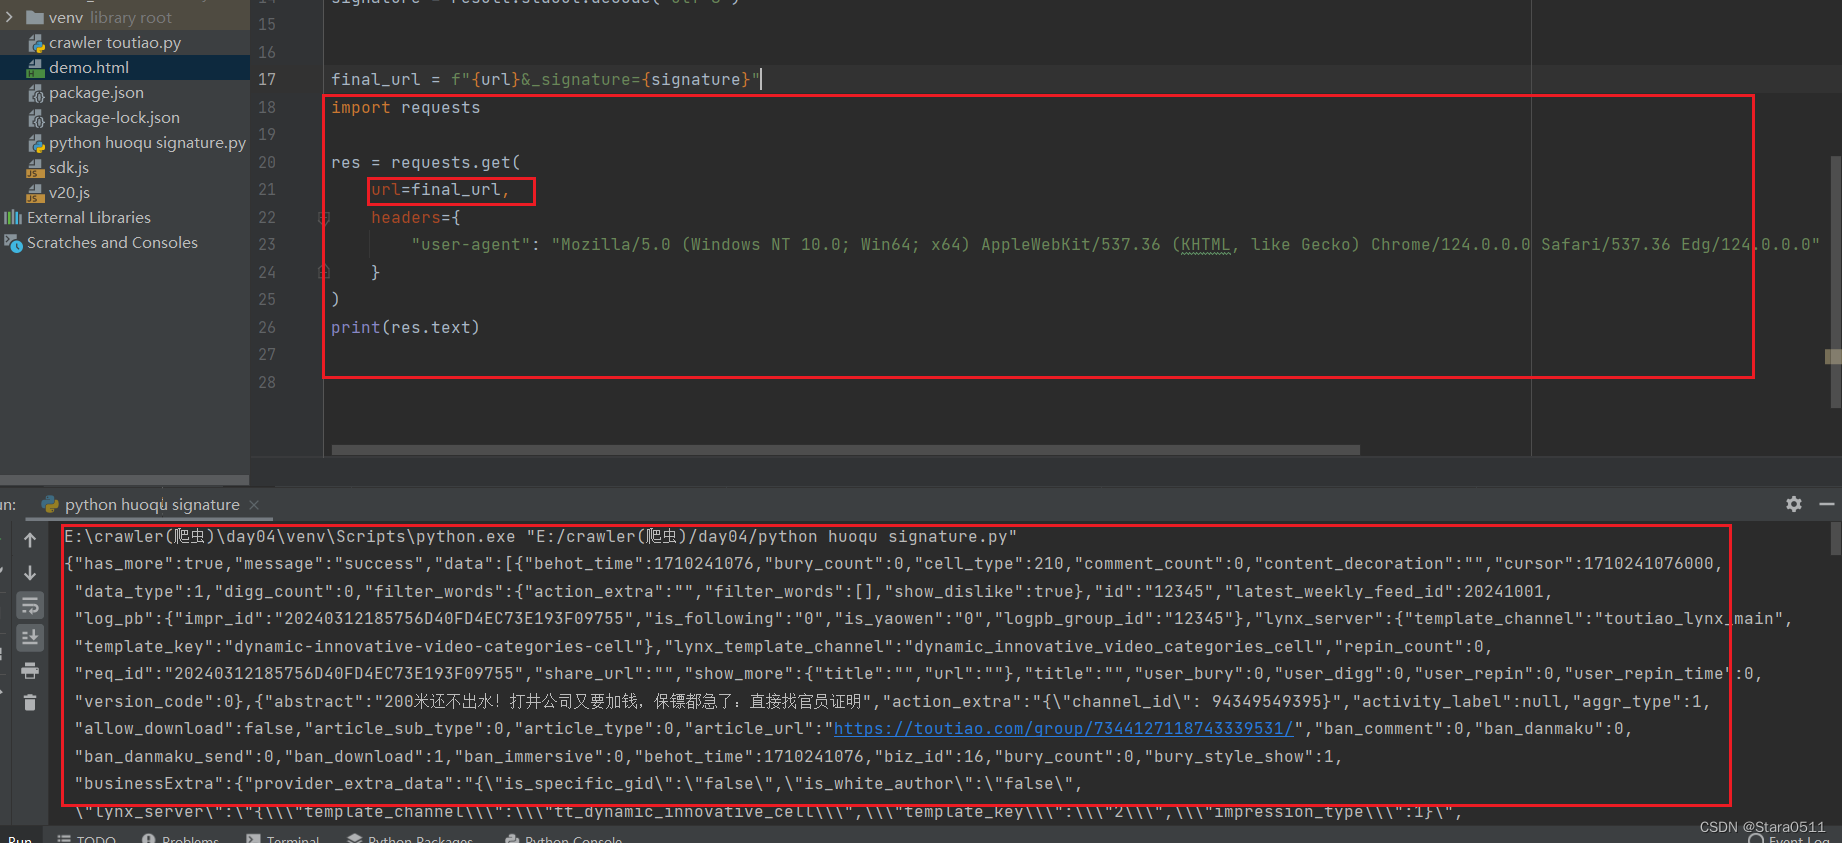Image resolution: width=1842 pixels, height=843 pixels.
Task: Click the Scratches and Consoles icon
Action: [x=13, y=242]
